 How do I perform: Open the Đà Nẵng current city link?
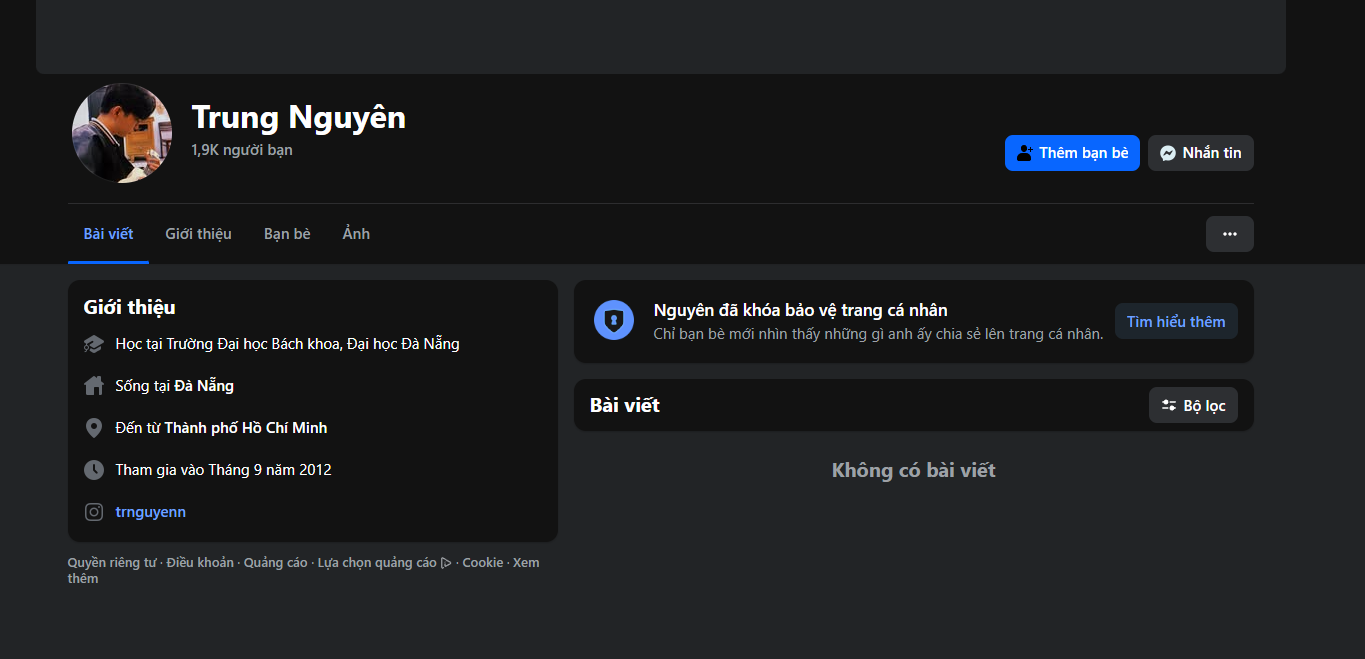204,386
